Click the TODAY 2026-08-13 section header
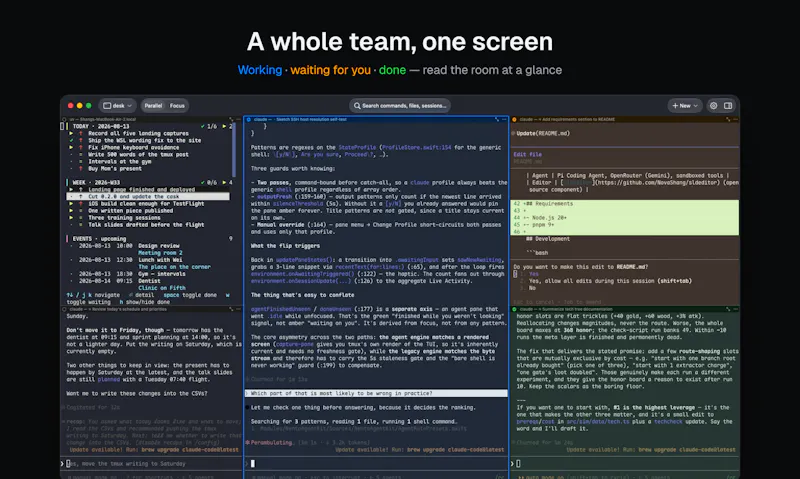This screenshot has width=800, height=479. coord(101,126)
